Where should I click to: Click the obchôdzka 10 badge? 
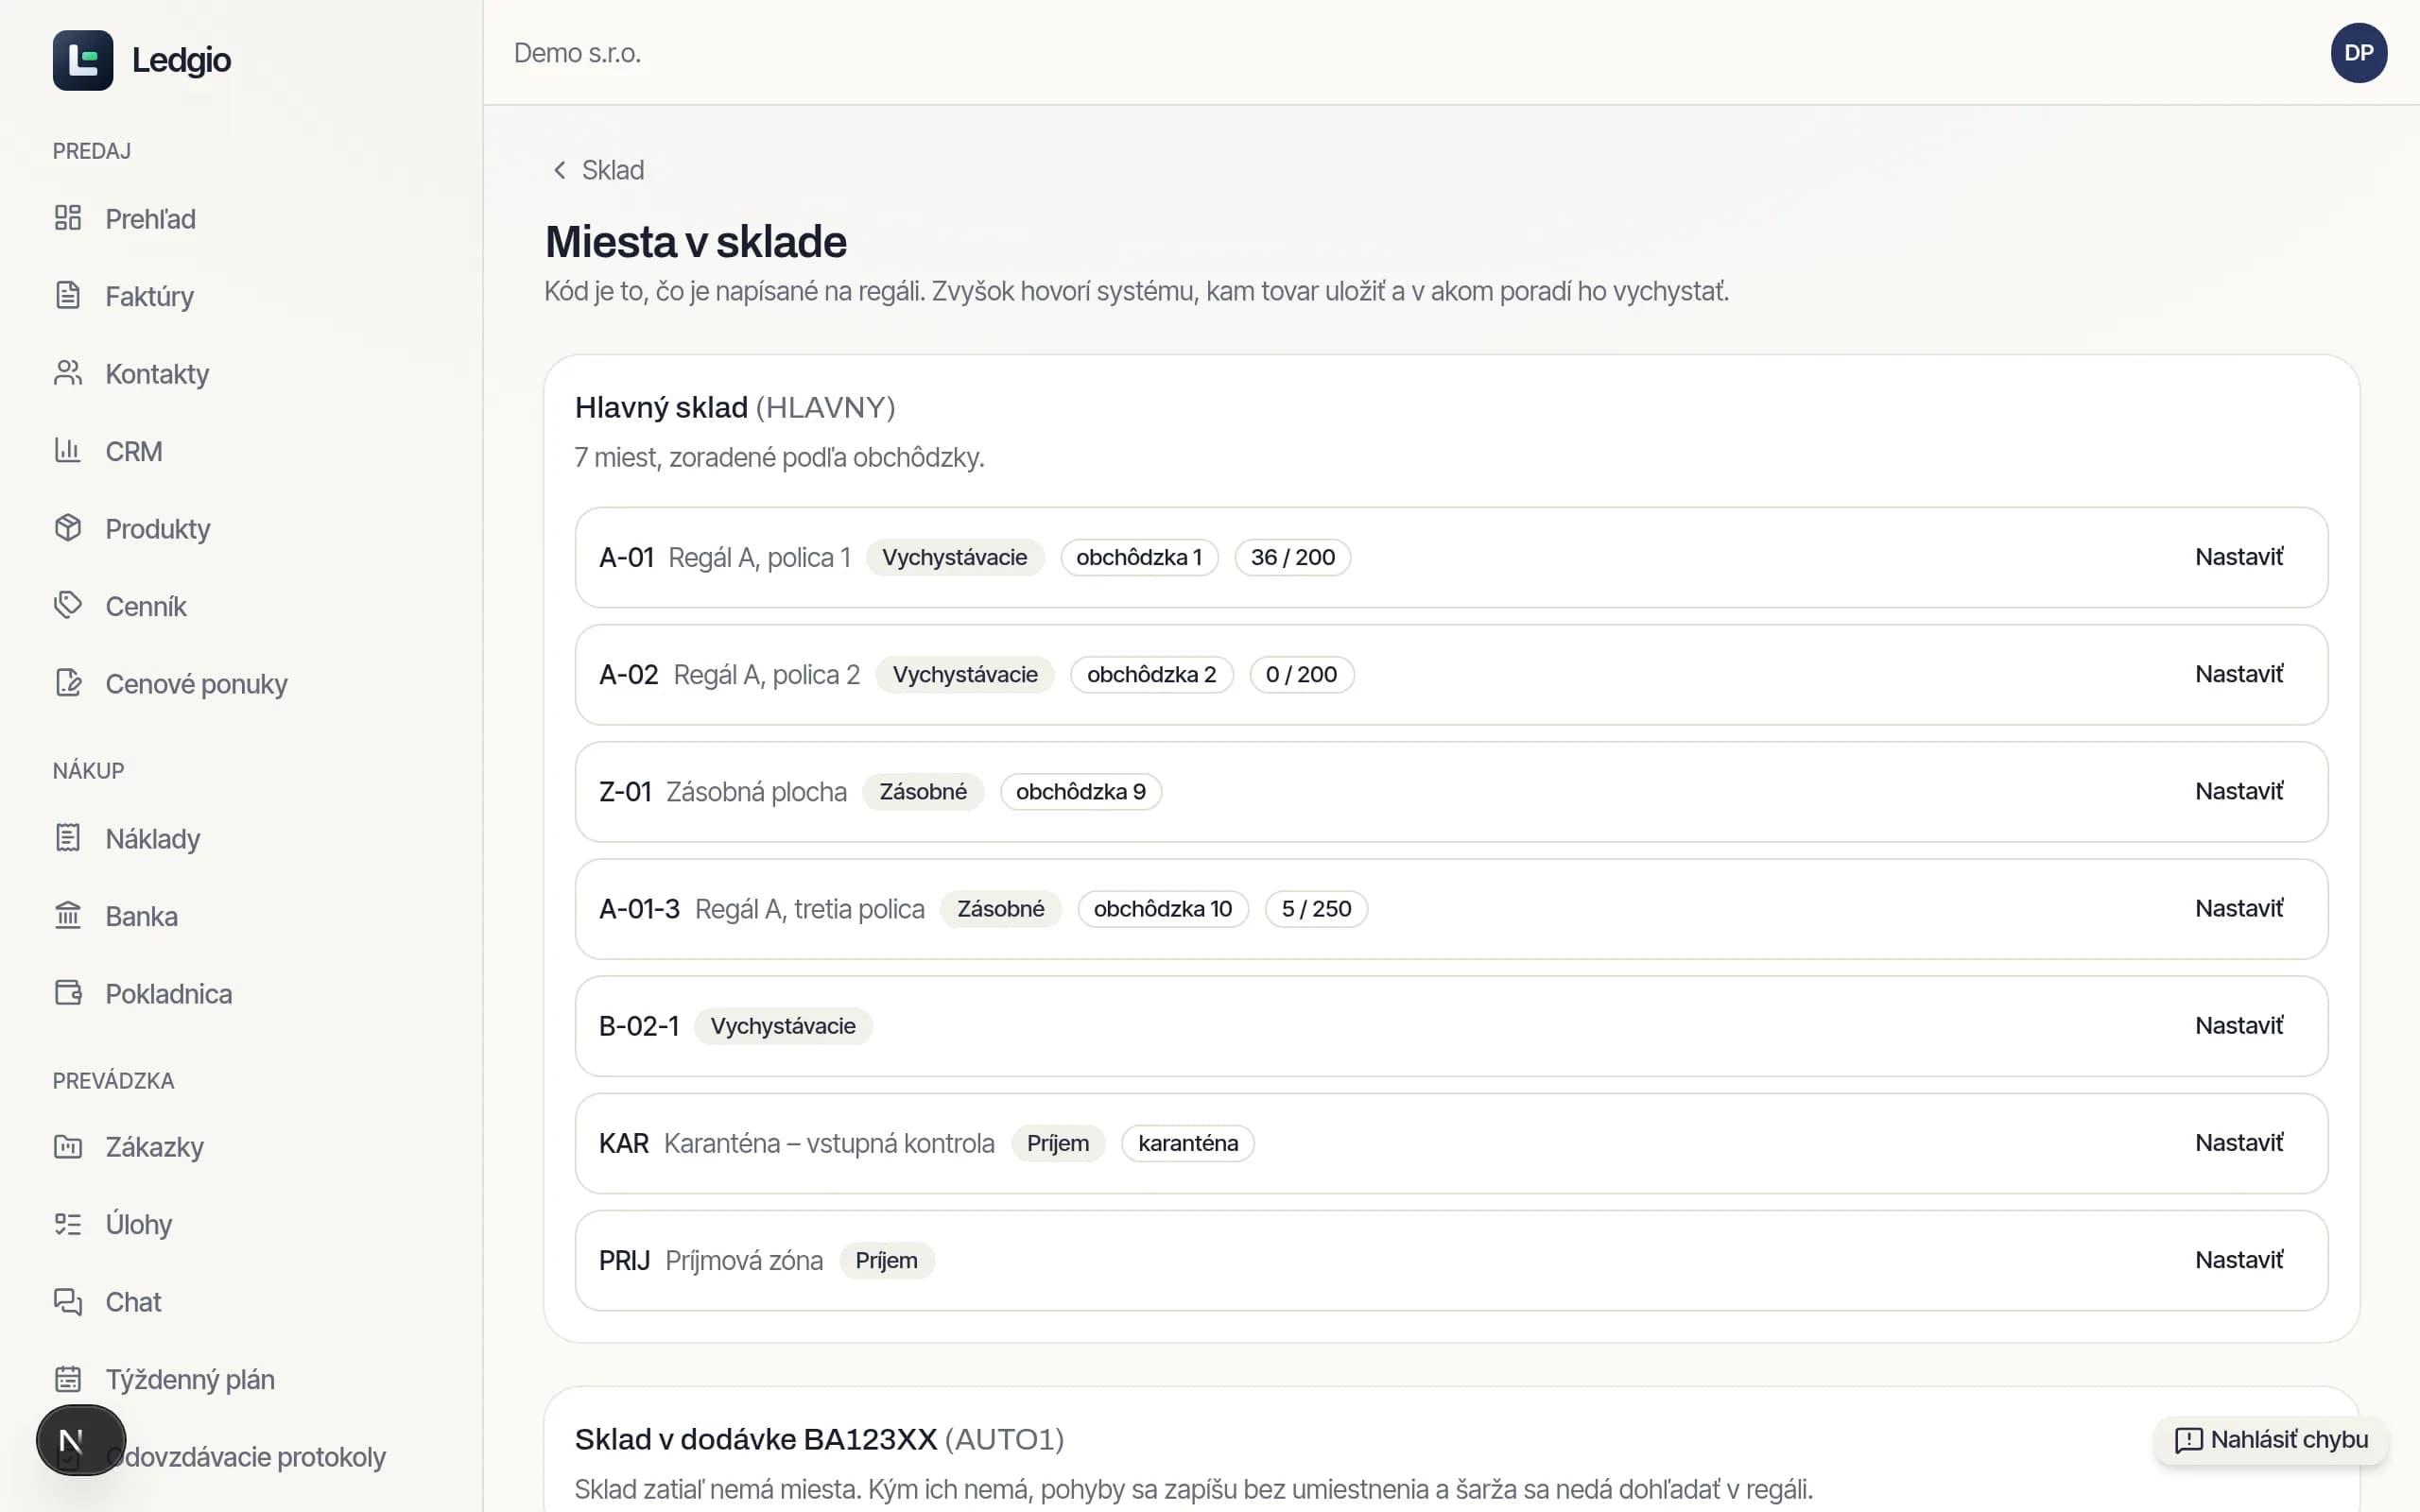[1163, 908]
